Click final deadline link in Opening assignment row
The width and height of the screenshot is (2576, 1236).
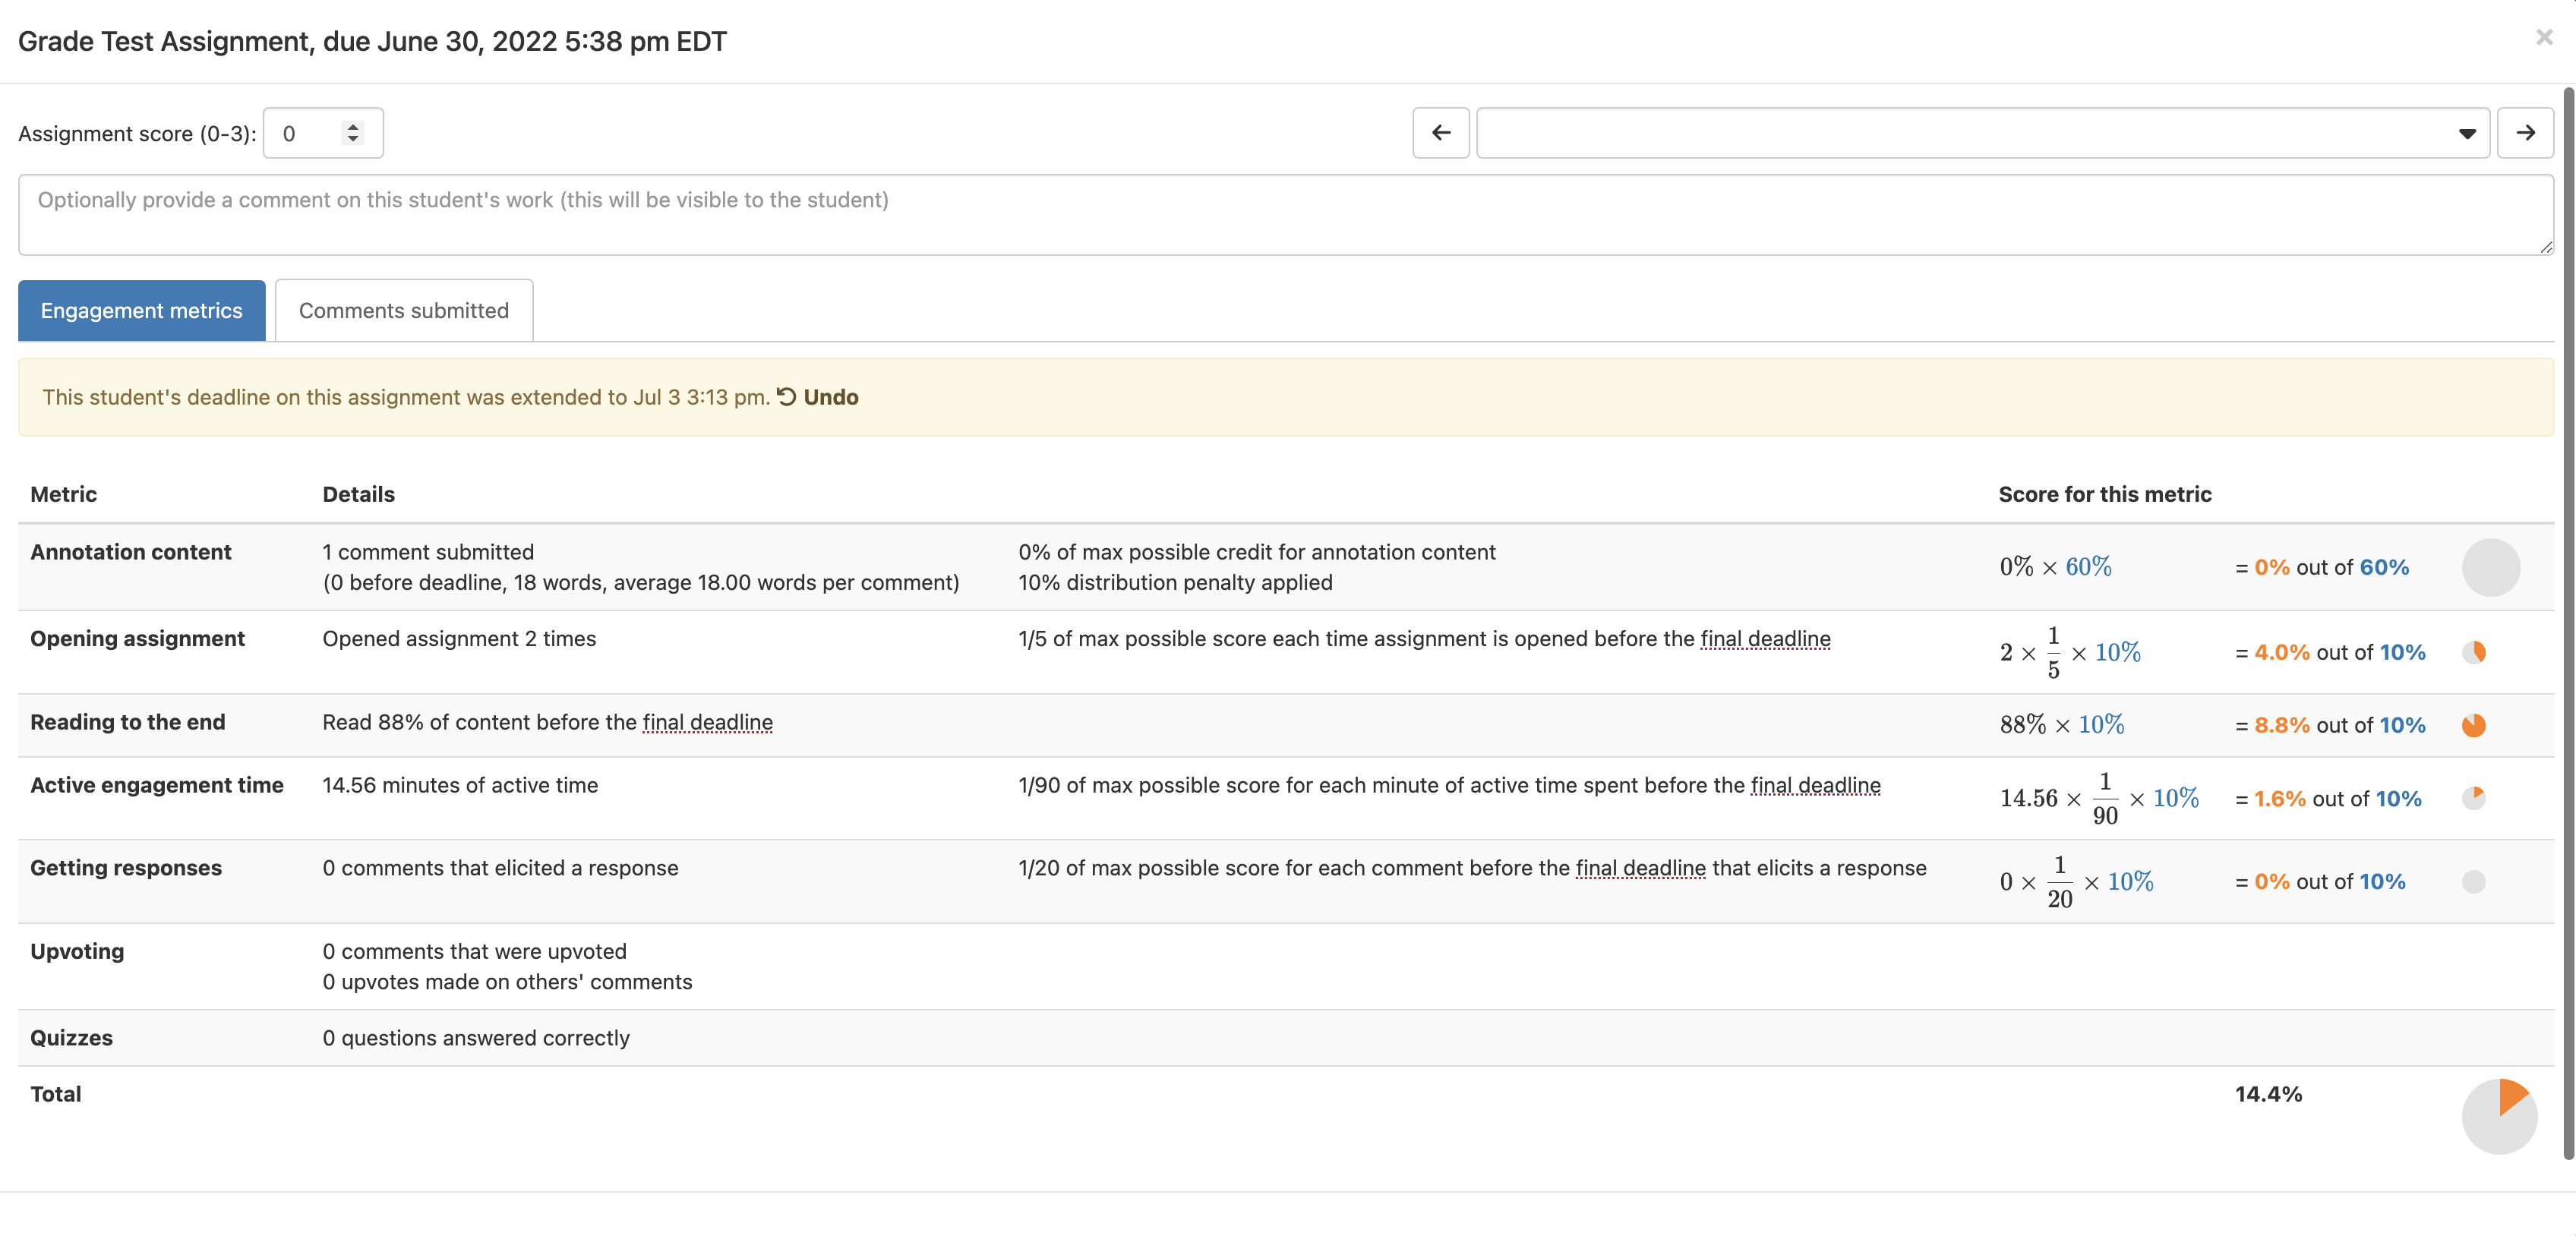[1765, 639]
